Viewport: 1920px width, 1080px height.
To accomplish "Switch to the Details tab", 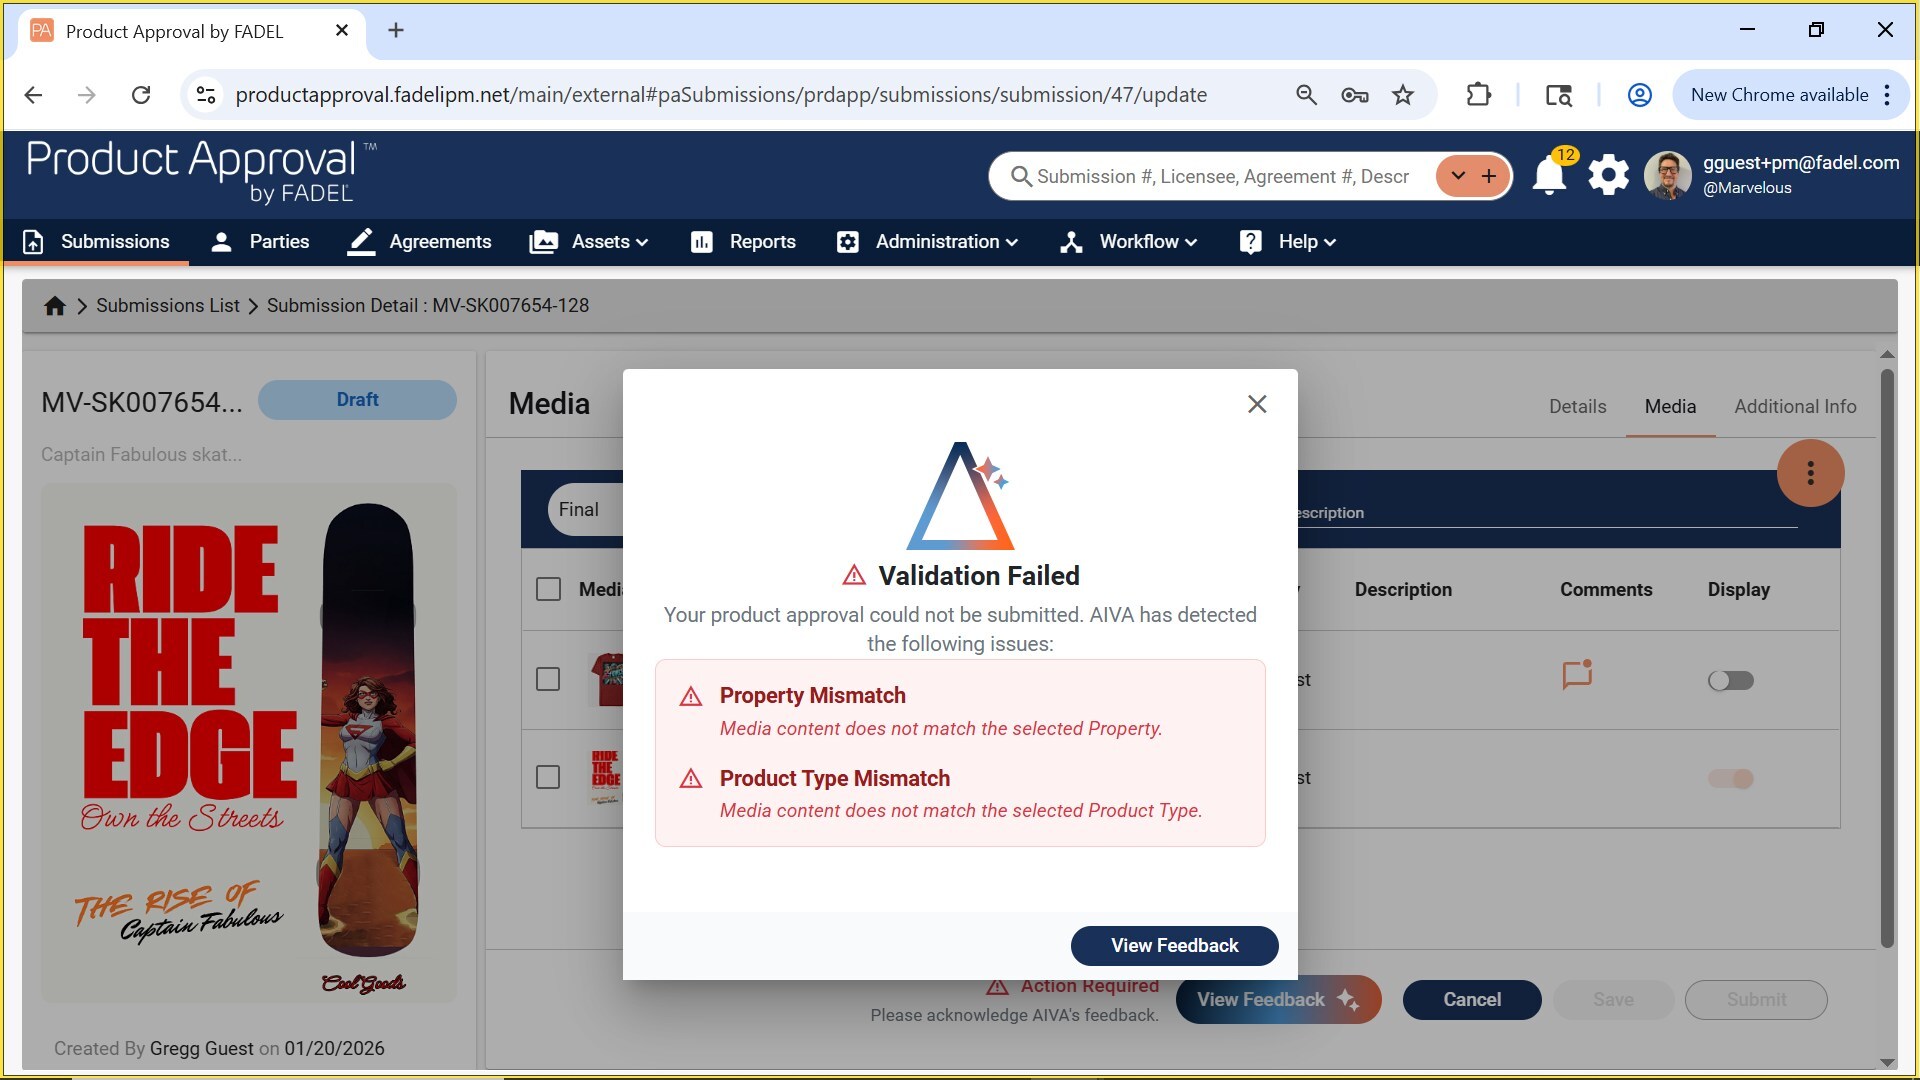I will tap(1576, 406).
